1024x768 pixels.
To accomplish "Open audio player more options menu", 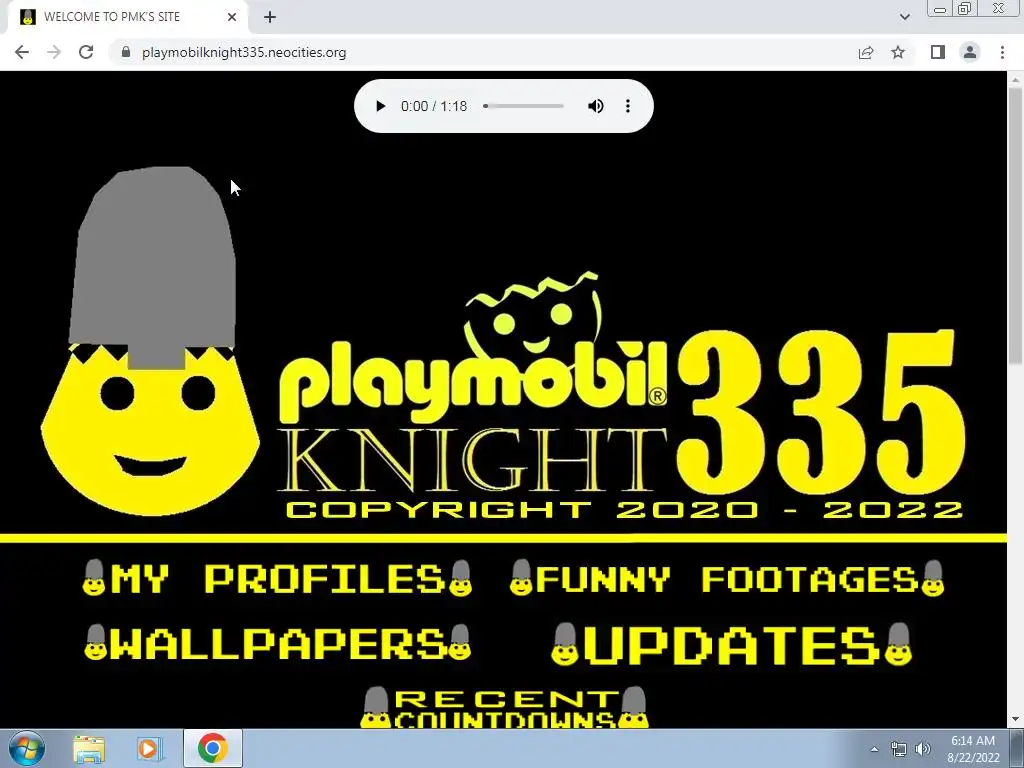I will pyautogui.click(x=628, y=106).
